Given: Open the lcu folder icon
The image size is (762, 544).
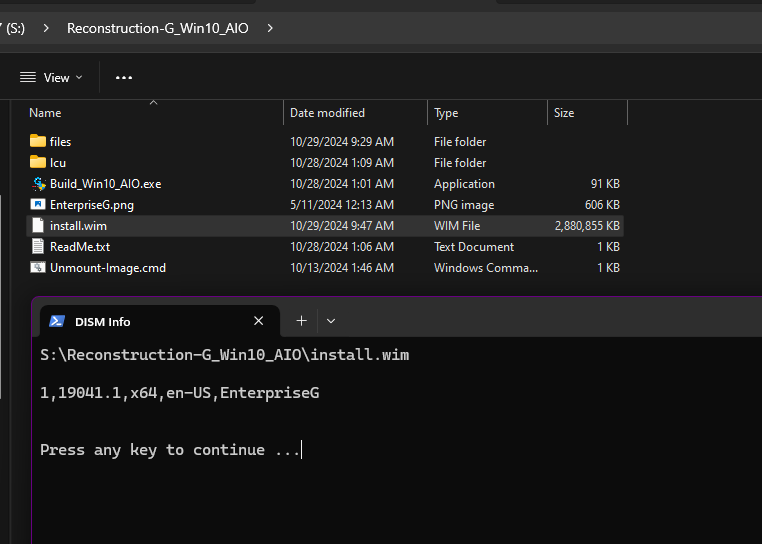Looking at the screenshot, I should [37, 162].
